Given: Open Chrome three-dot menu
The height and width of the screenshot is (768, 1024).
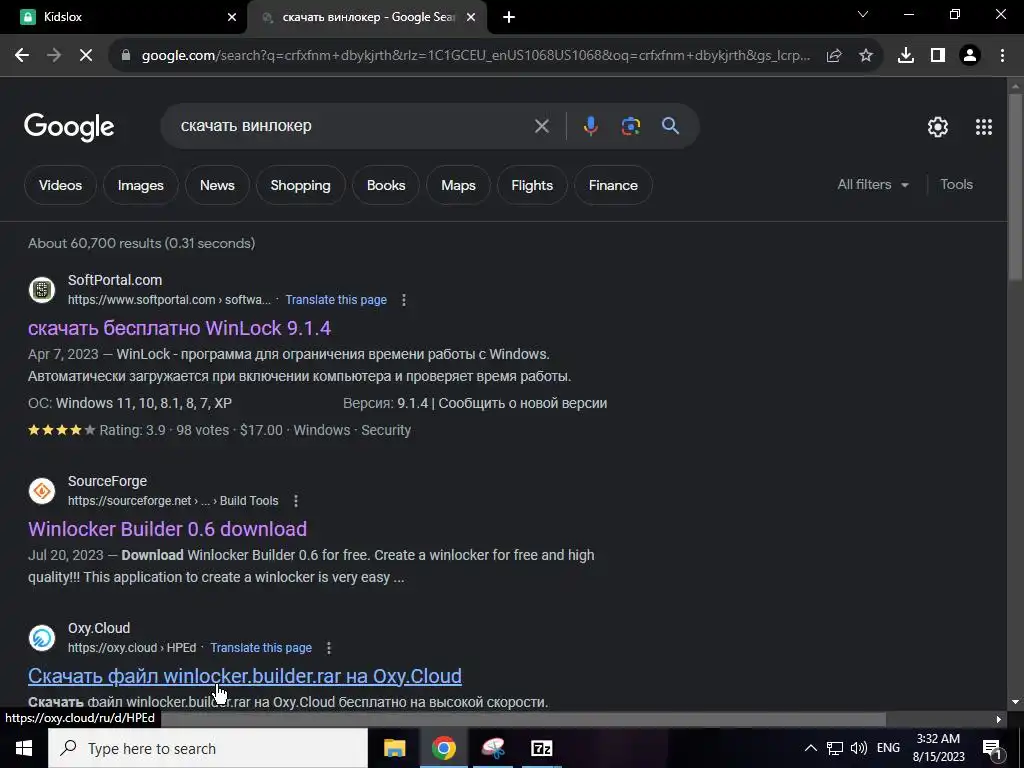Looking at the screenshot, I should pyautogui.click(x=1002, y=56).
